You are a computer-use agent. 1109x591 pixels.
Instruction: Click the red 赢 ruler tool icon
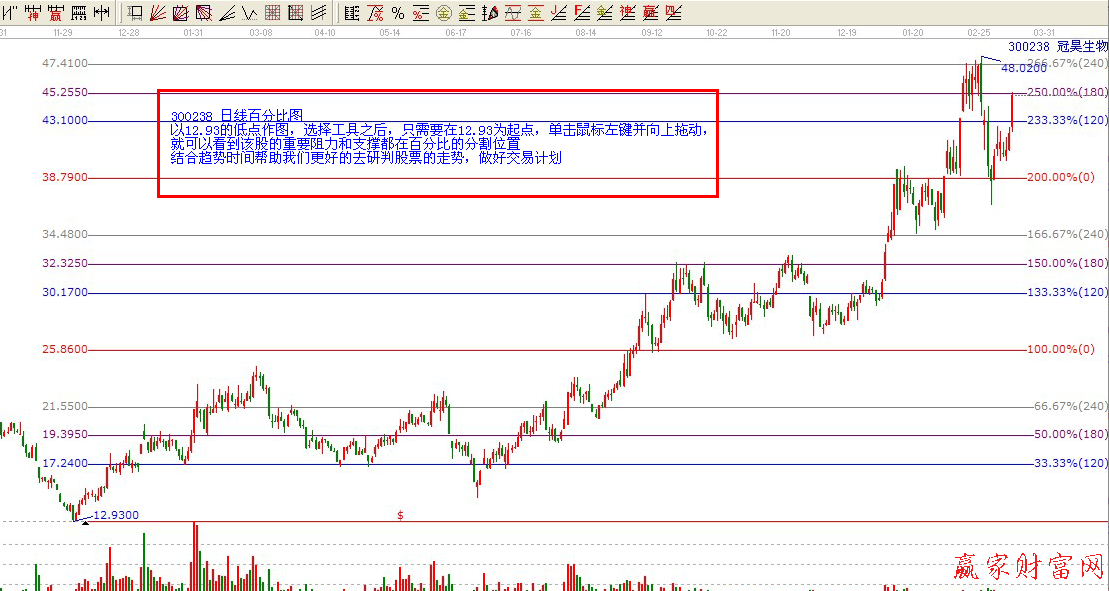[x=55, y=13]
